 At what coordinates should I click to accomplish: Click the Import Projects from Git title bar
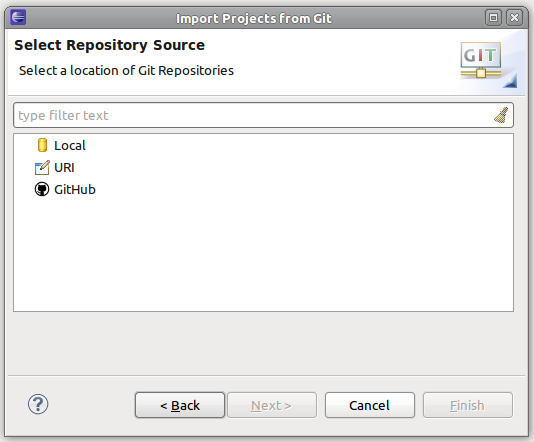click(254, 18)
